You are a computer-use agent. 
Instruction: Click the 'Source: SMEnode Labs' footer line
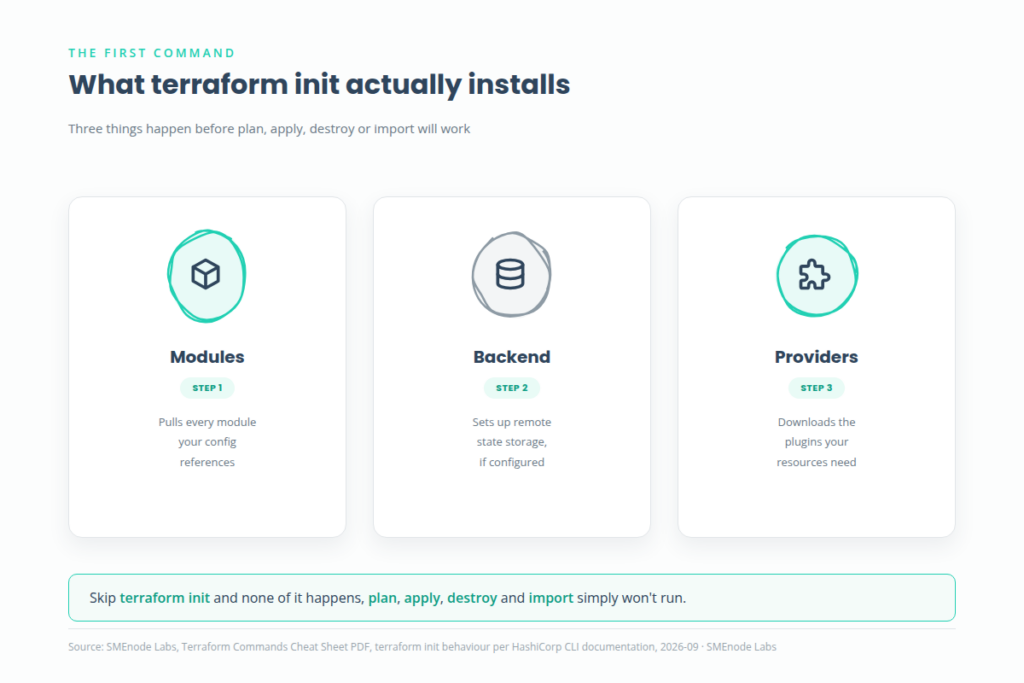point(423,646)
